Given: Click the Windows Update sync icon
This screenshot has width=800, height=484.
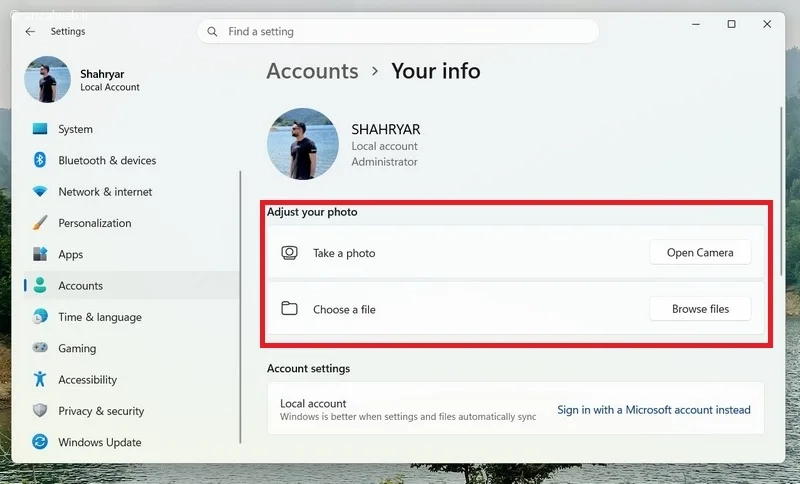Looking at the screenshot, I should point(40,442).
